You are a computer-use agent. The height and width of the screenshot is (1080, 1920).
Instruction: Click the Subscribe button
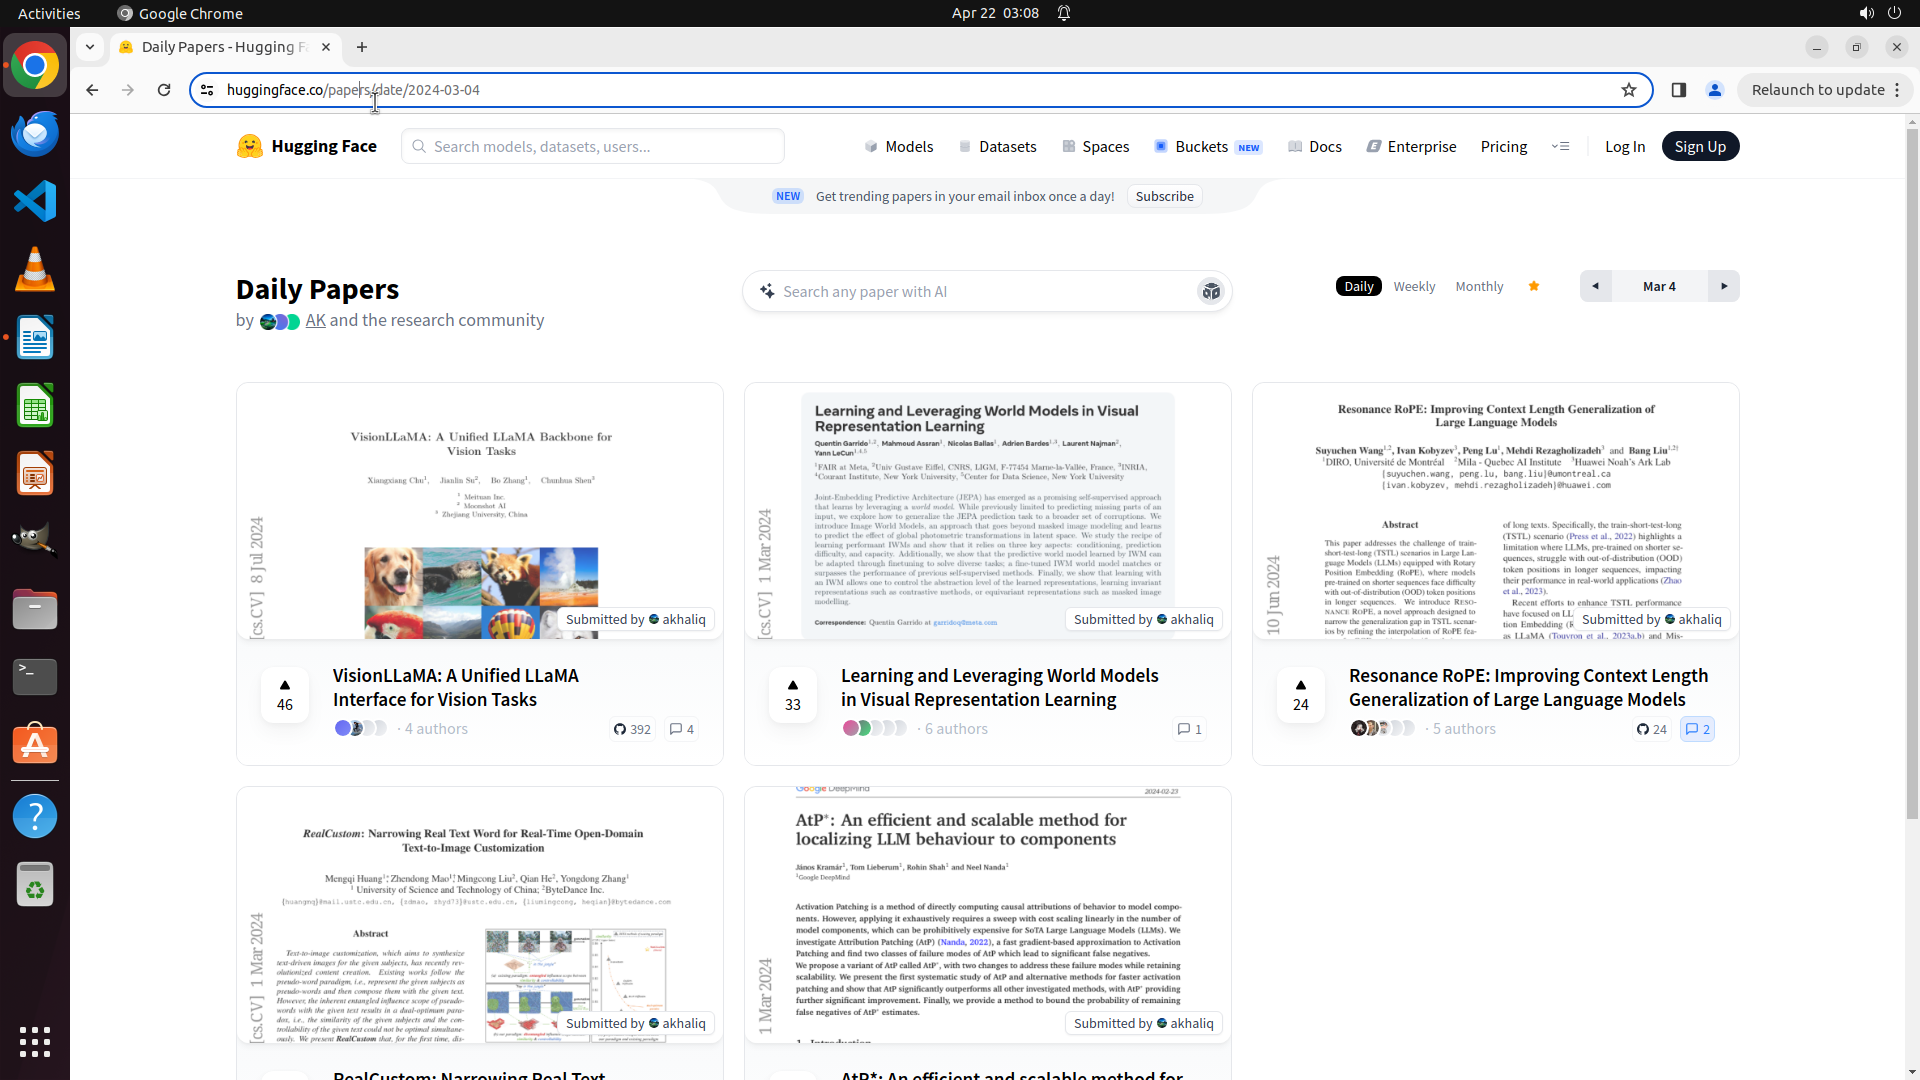pos(1164,196)
